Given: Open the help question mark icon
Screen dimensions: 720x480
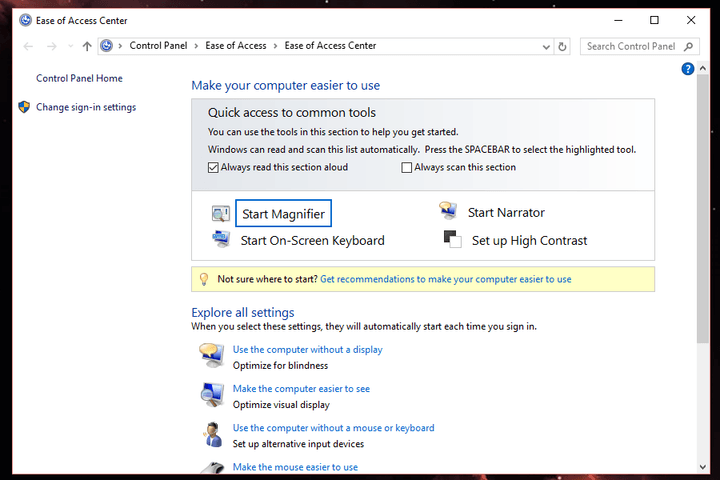Looking at the screenshot, I should (687, 69).
